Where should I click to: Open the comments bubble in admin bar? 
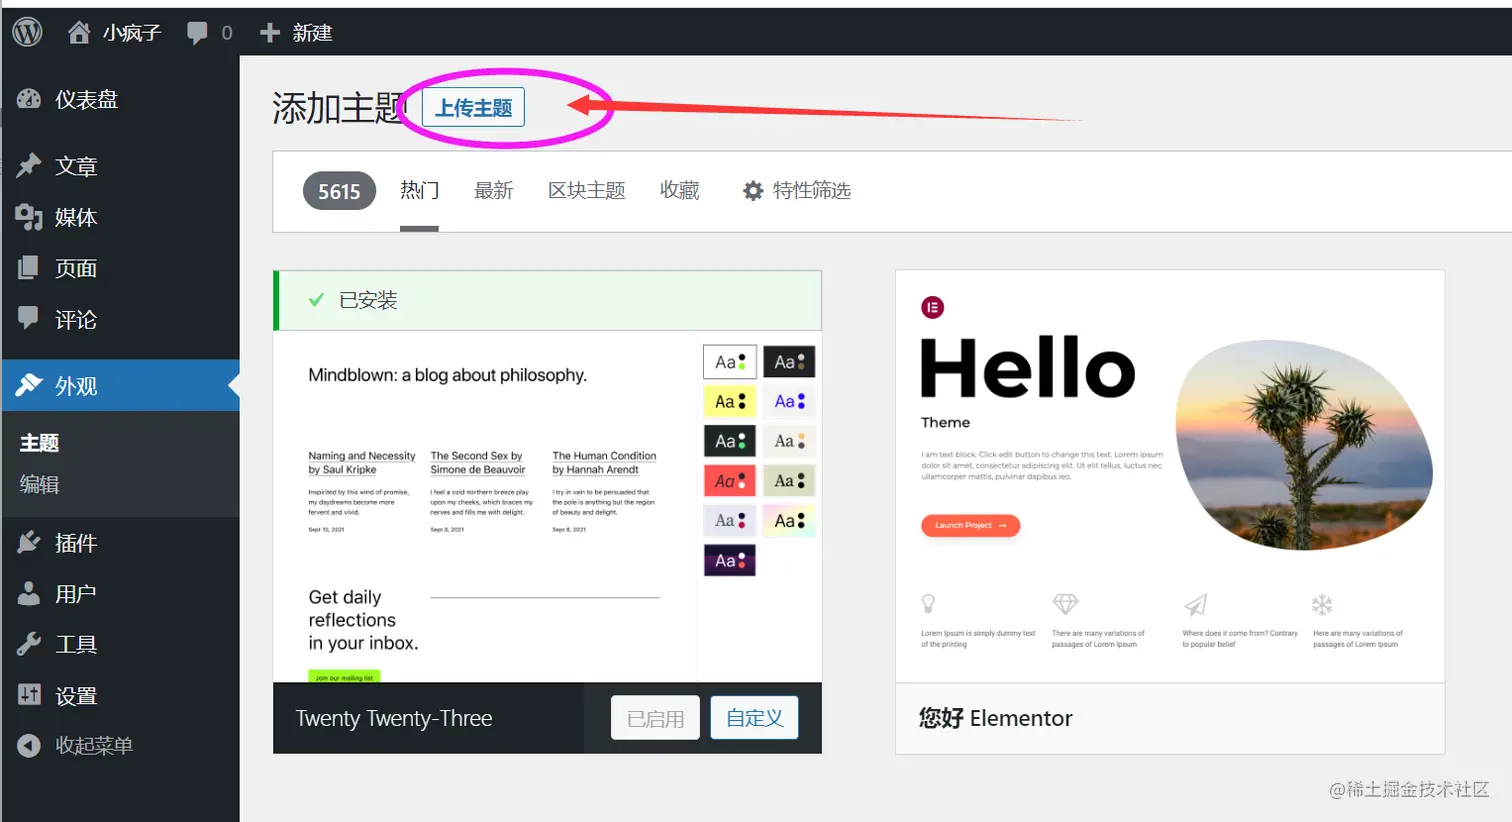coord(197,33)
